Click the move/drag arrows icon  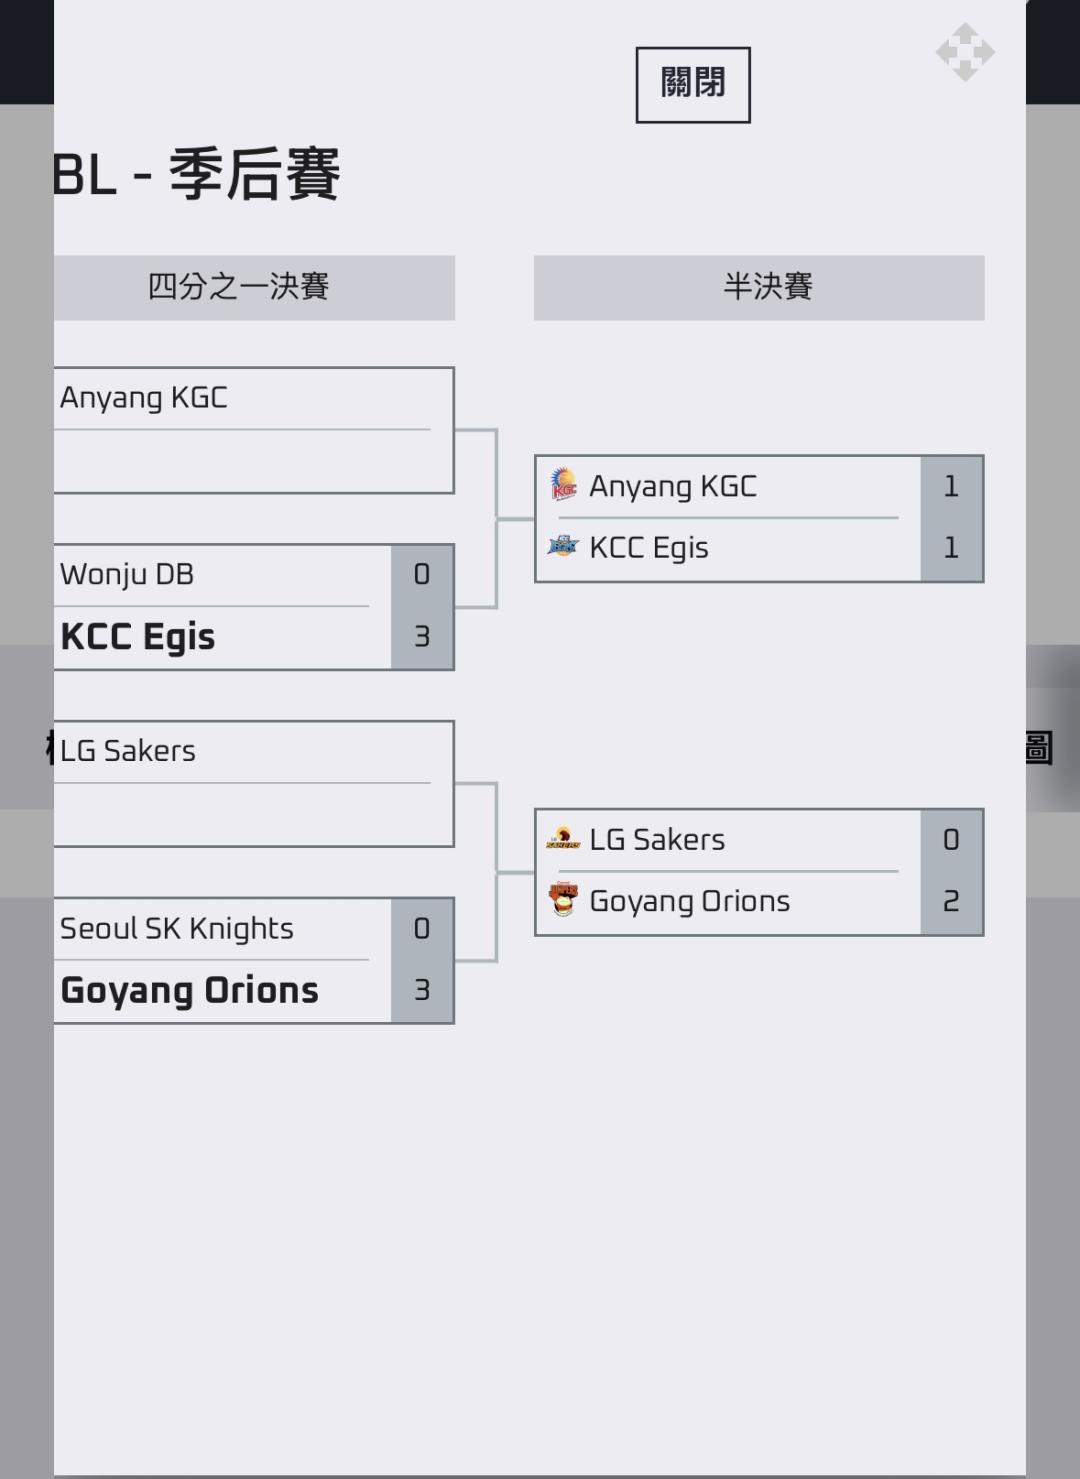[964, 52]
